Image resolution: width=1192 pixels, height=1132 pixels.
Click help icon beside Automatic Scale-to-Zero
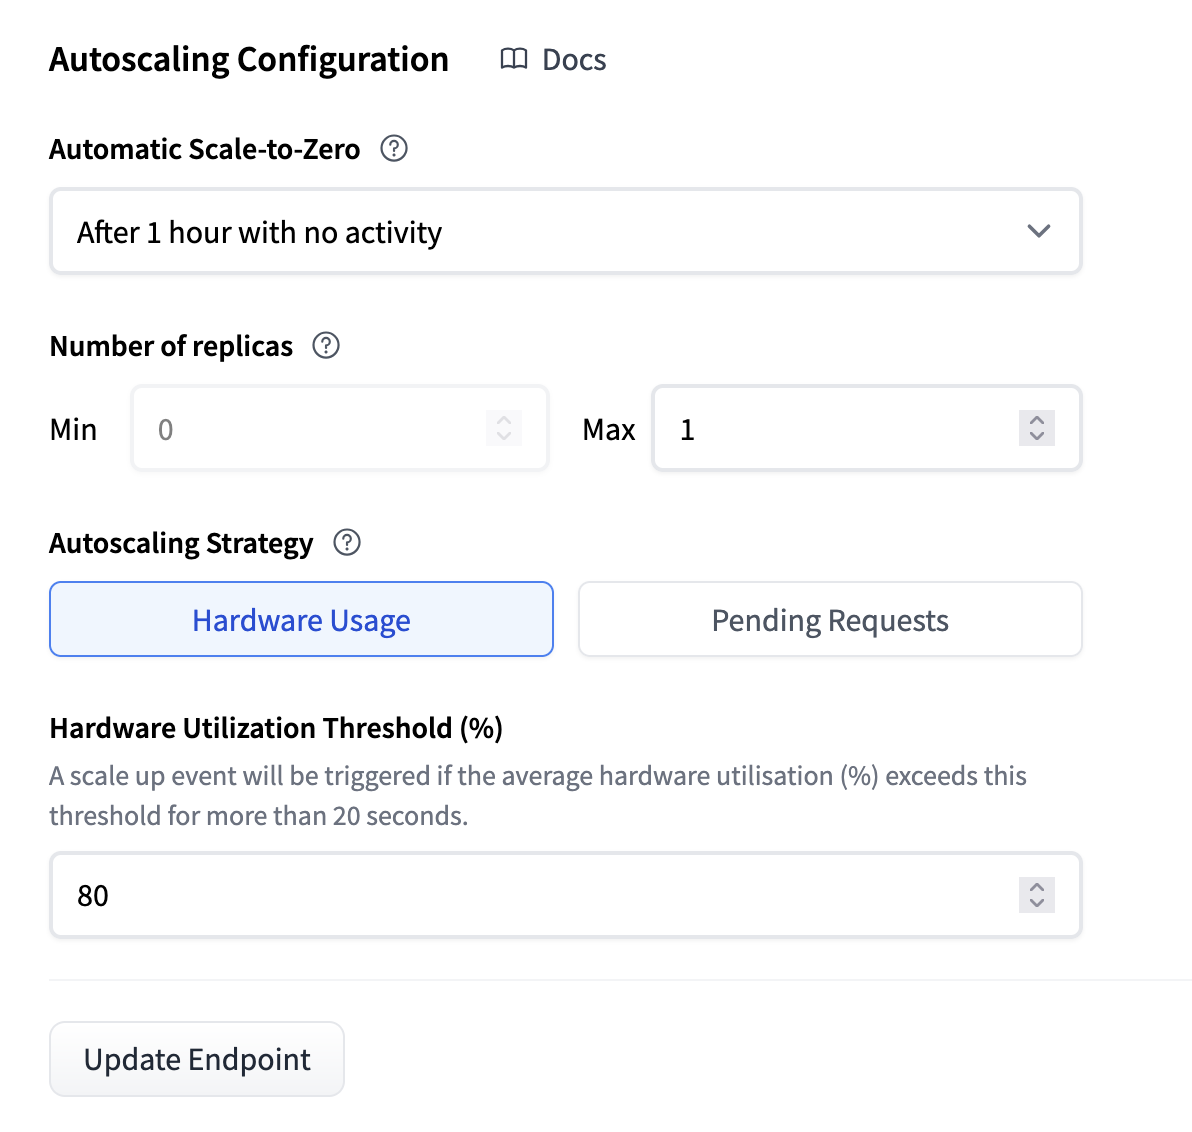pyautogui.click(x=394, y=148)
